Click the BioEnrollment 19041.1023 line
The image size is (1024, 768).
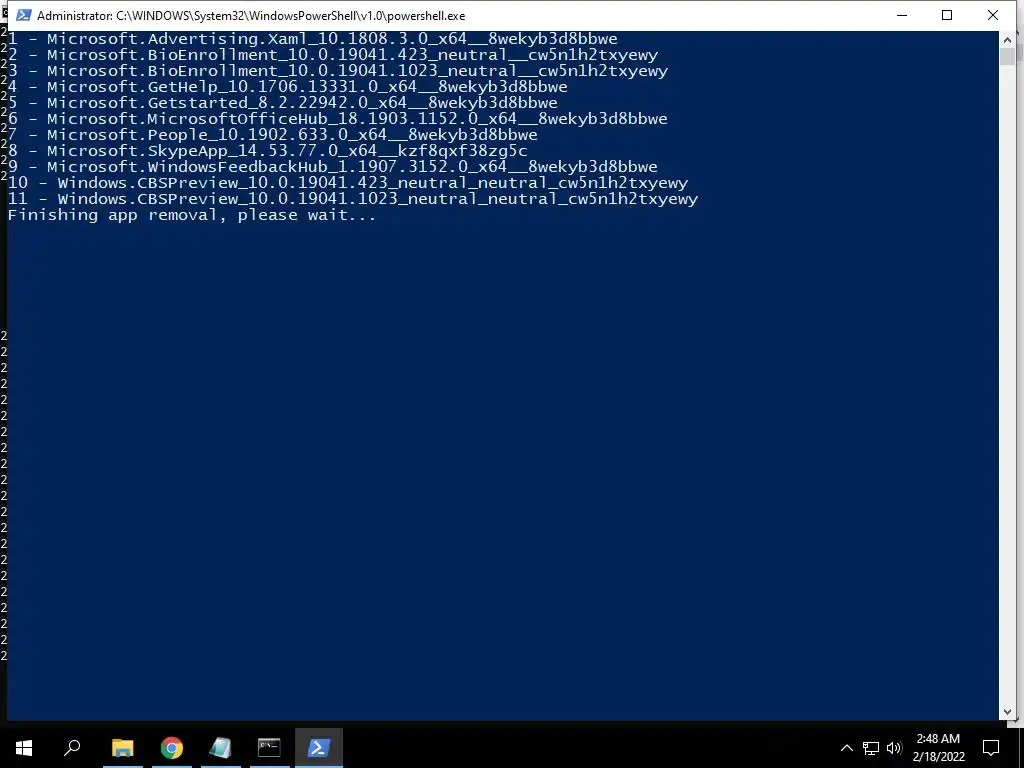coord(338,71)
